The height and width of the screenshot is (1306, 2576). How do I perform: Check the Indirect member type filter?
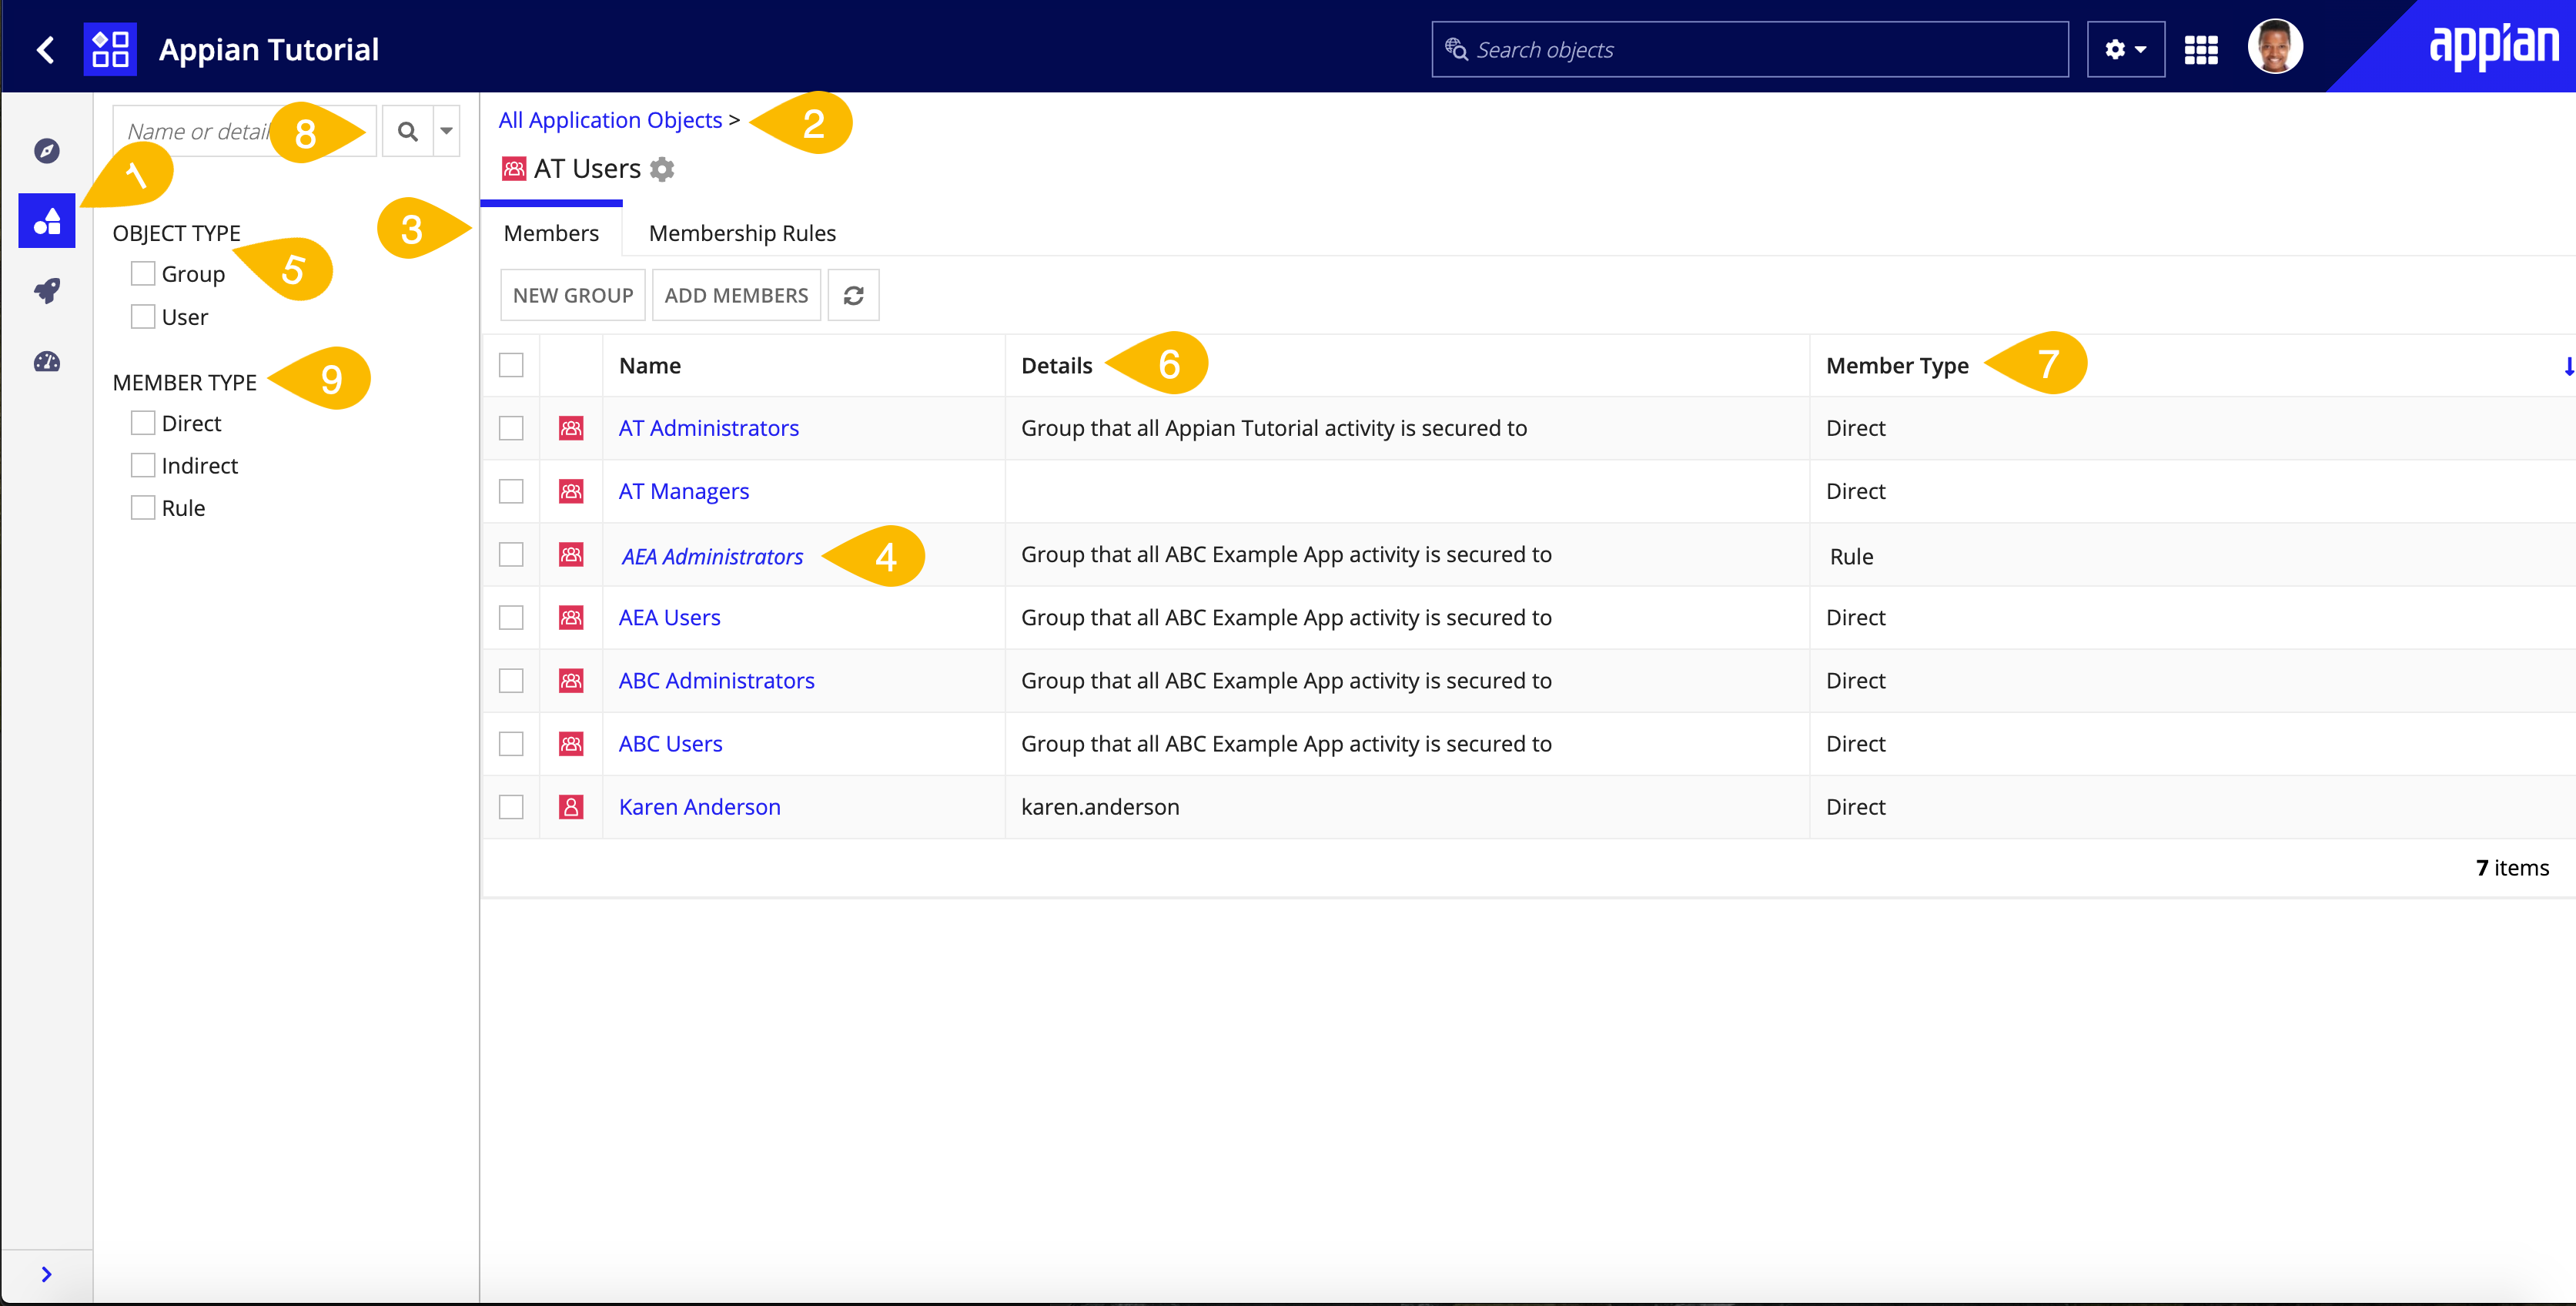(x=143, y=465)
